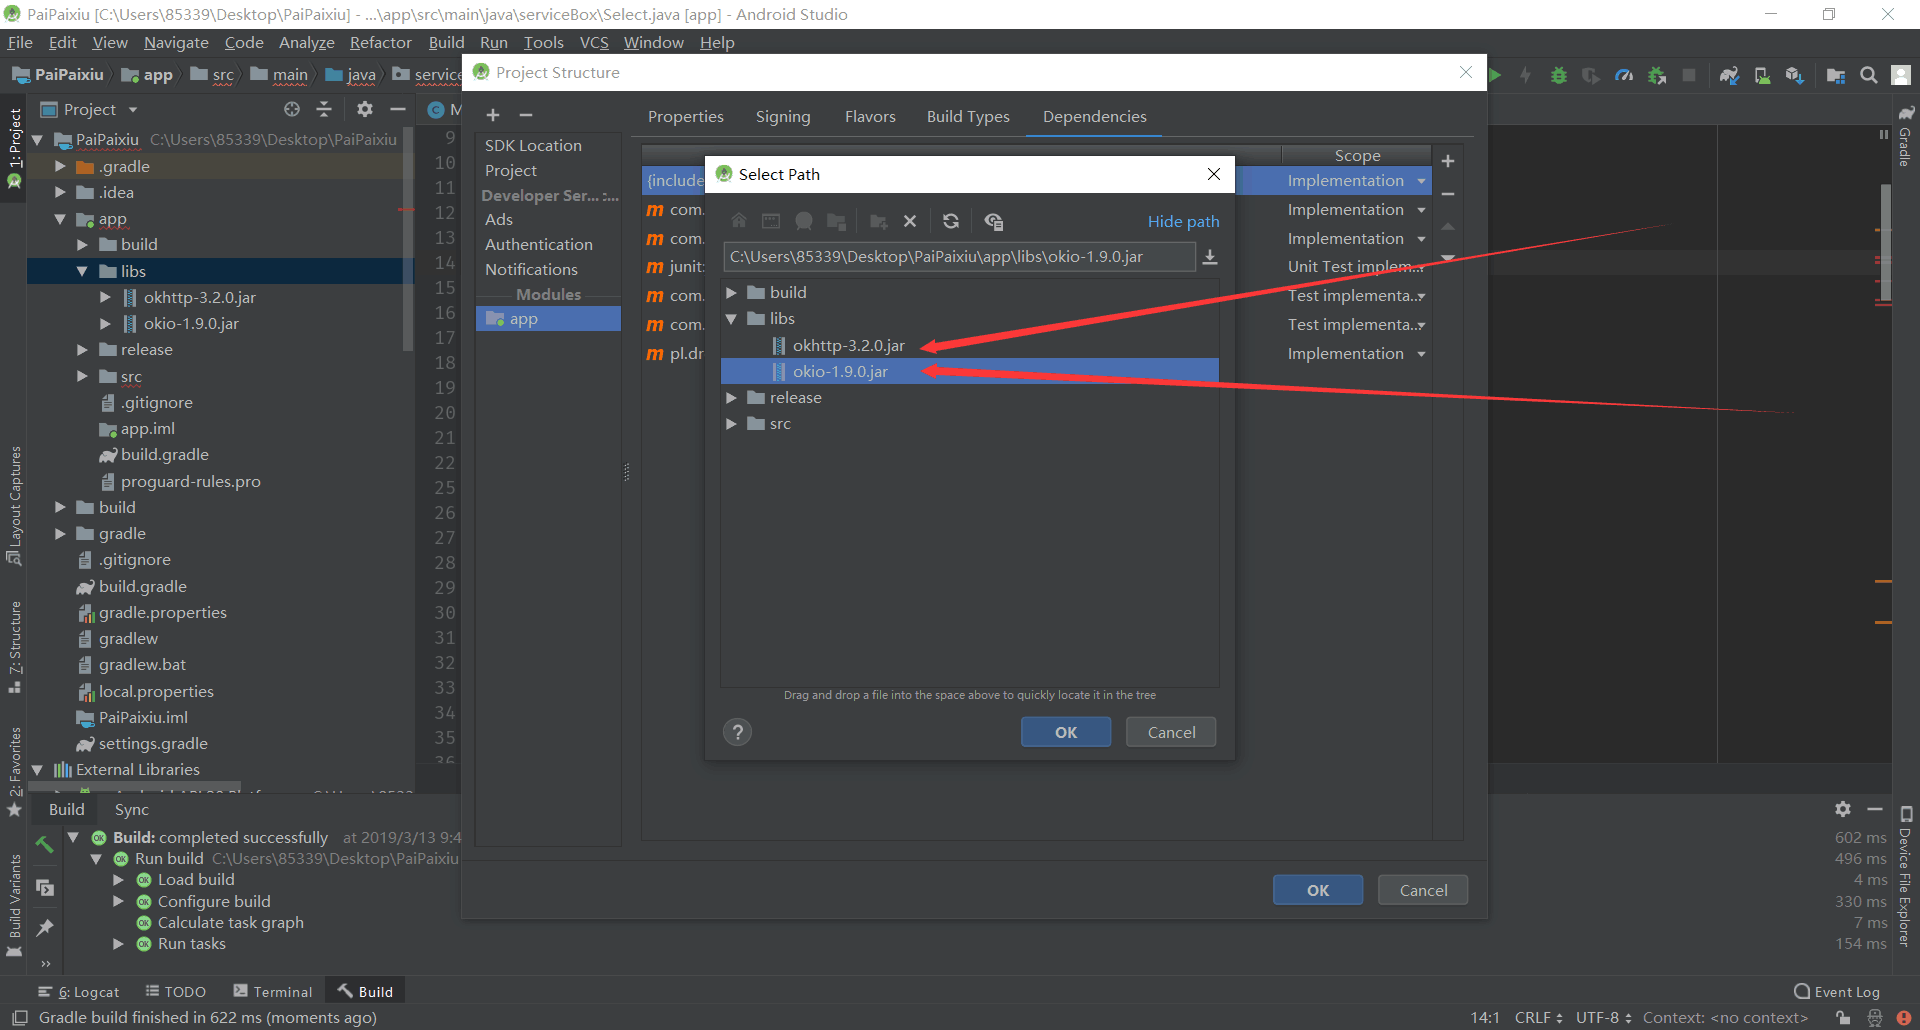Switch to the Build Types tab
Screen dimensions: 1920x1030
pos(968,117)
